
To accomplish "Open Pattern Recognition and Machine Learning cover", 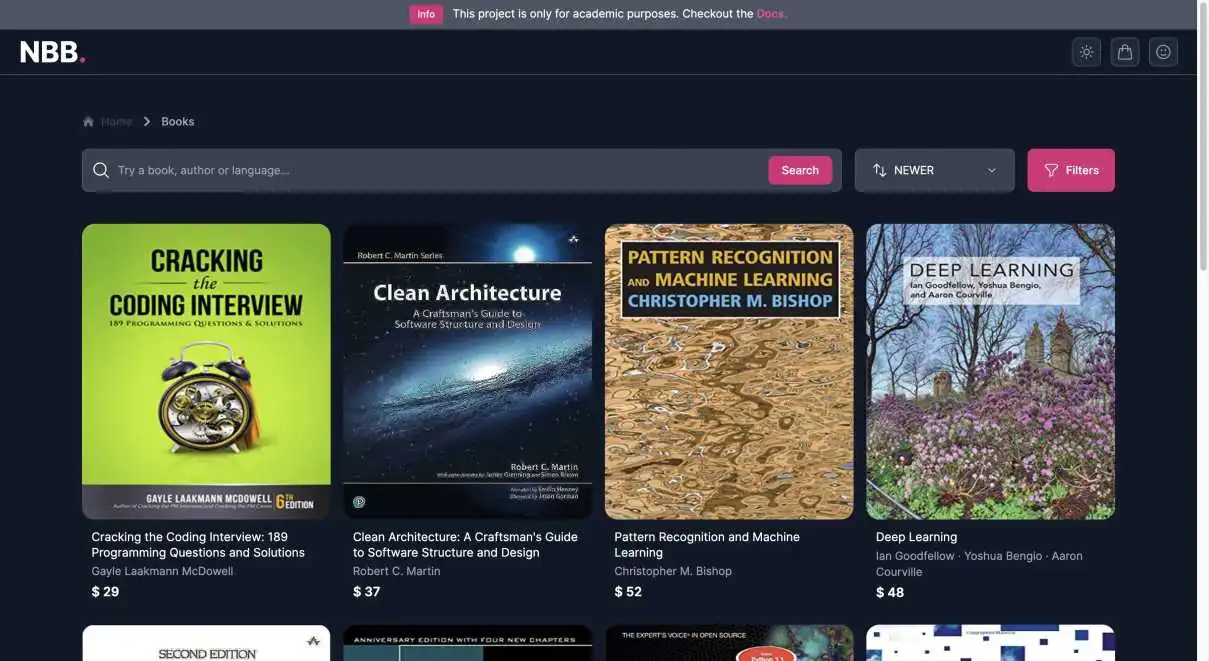I will [729, 371].
